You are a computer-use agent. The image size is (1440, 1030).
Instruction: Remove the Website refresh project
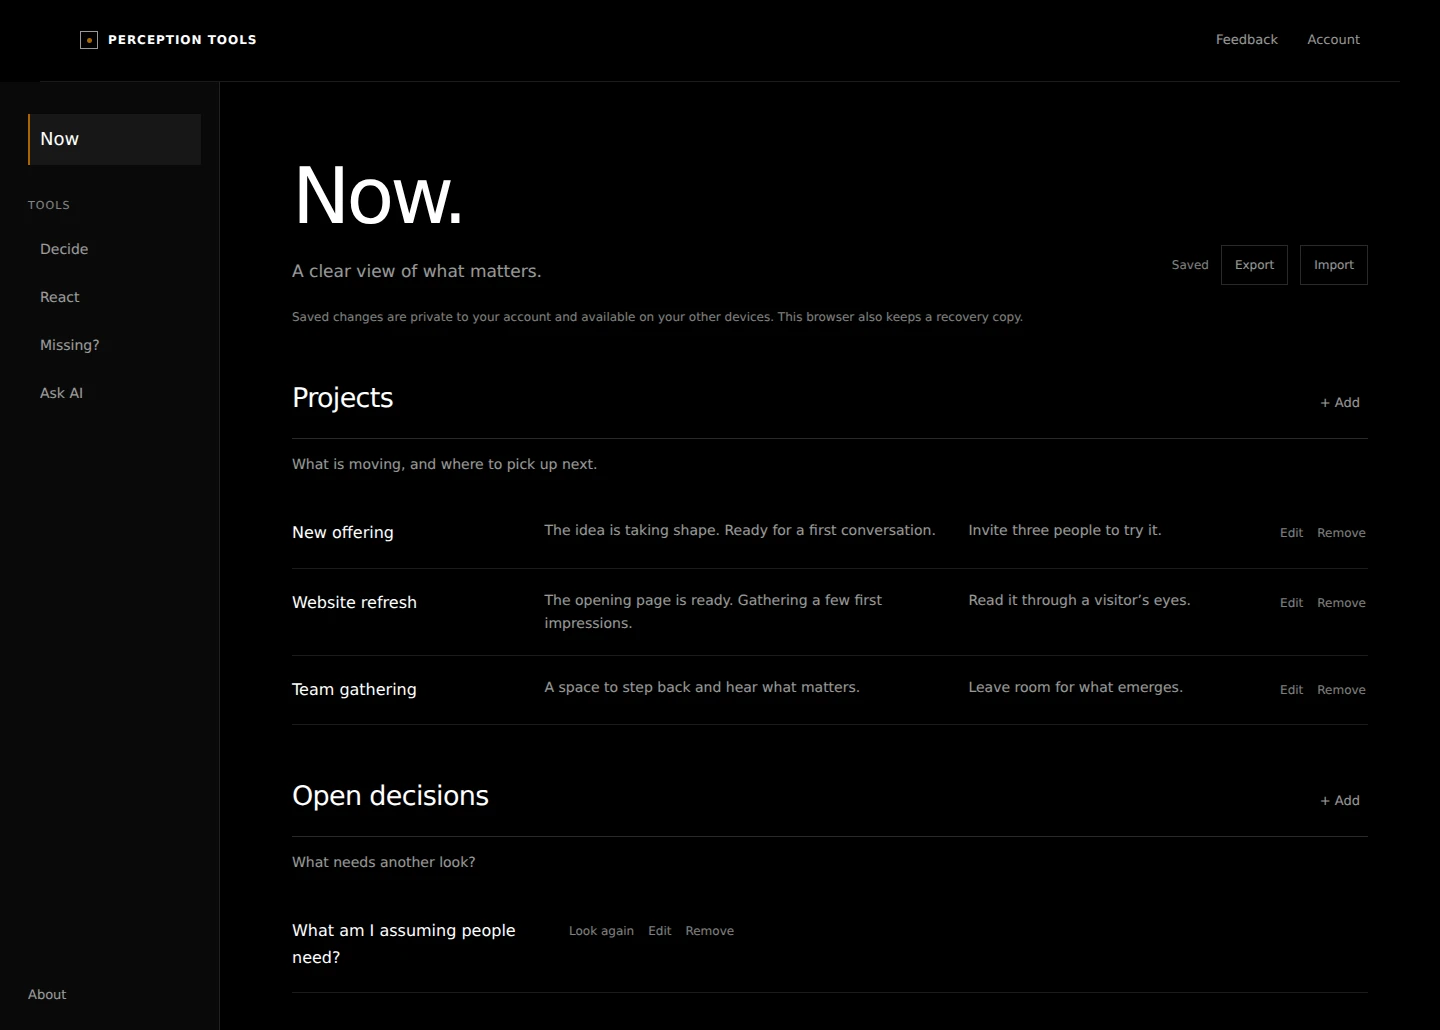tap(1341, 603)
